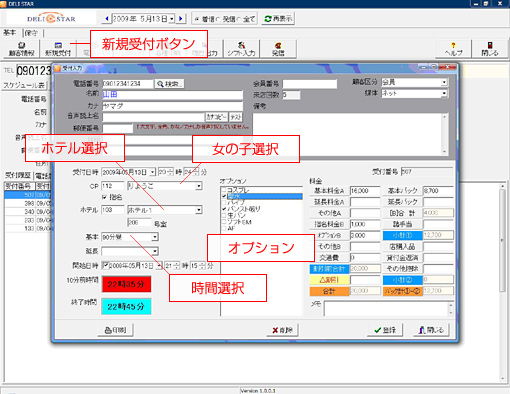This screenshot has width=510, height=394.
Task: Click the 基本料金A field showing 16,000
Action: (365, 191)
